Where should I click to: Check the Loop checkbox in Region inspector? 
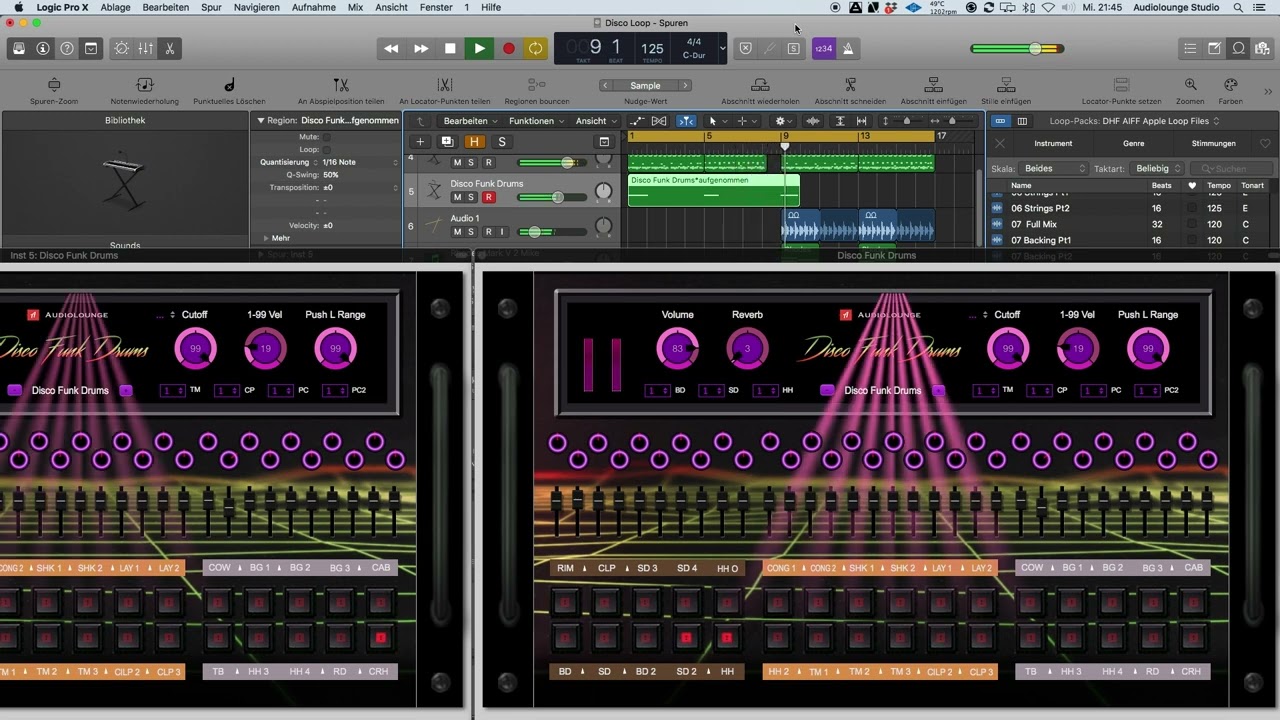[326, 150]
